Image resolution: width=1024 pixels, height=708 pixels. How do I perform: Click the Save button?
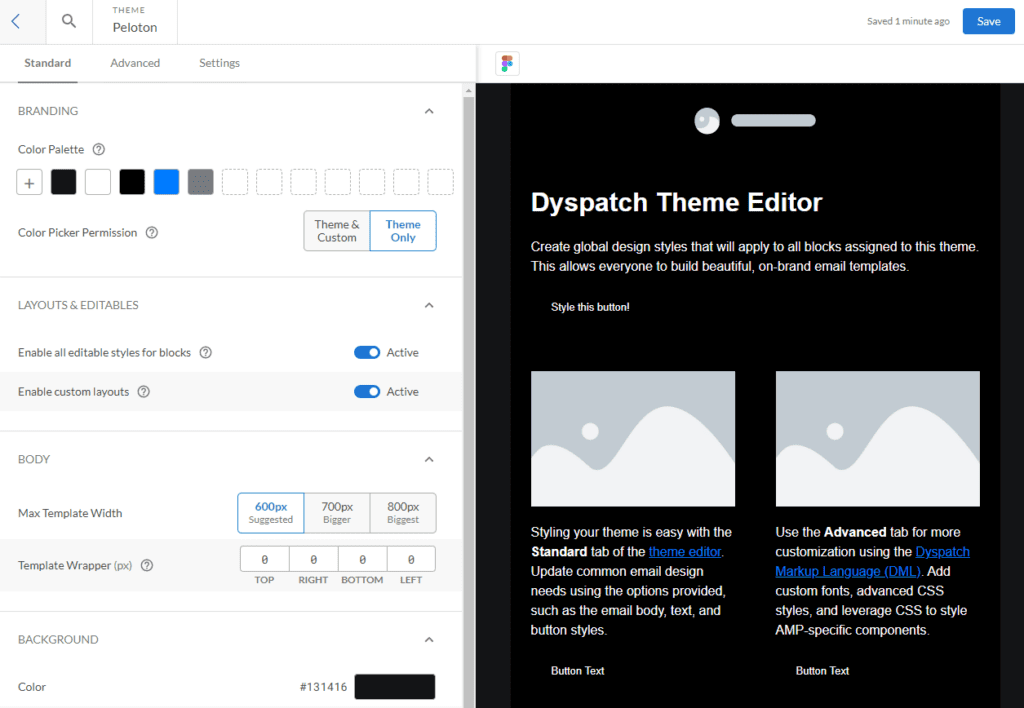(x=988, y=22)
